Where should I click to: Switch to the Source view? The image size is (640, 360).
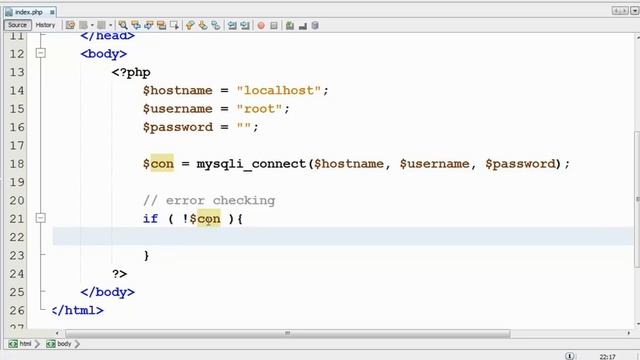coord(18,25)
